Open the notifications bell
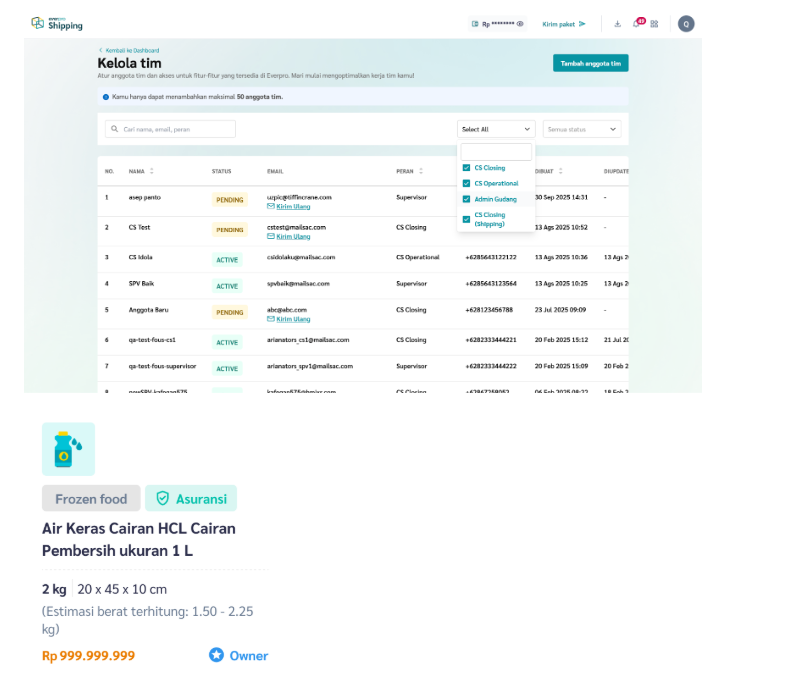Viewport: 810px width, 691px height. [636, 24]
